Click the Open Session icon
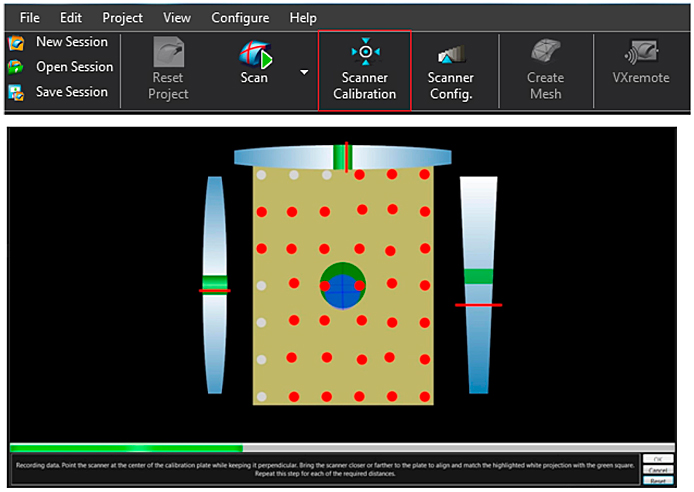This screenshot has height=492, width=694. [x=15, y=67]
